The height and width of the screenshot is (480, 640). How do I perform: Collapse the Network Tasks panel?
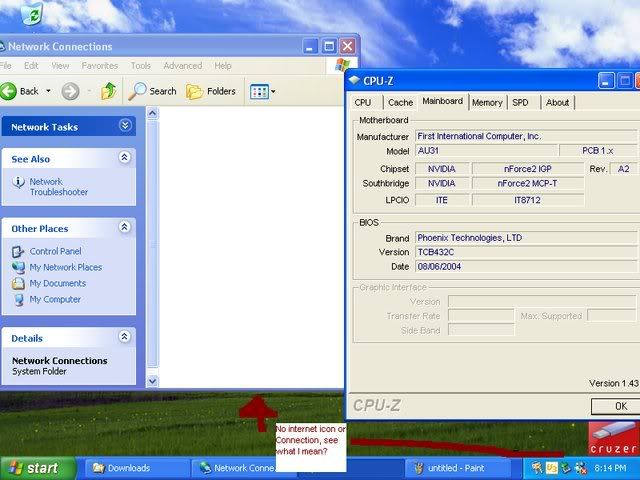point(125,126)
